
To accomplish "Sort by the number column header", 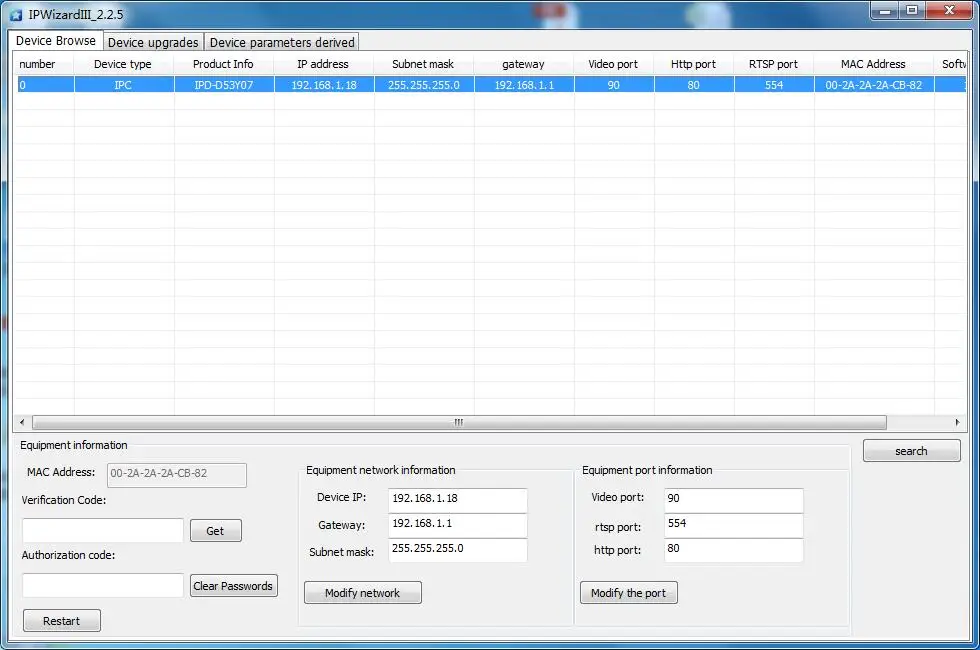I will tap(43, 64).
